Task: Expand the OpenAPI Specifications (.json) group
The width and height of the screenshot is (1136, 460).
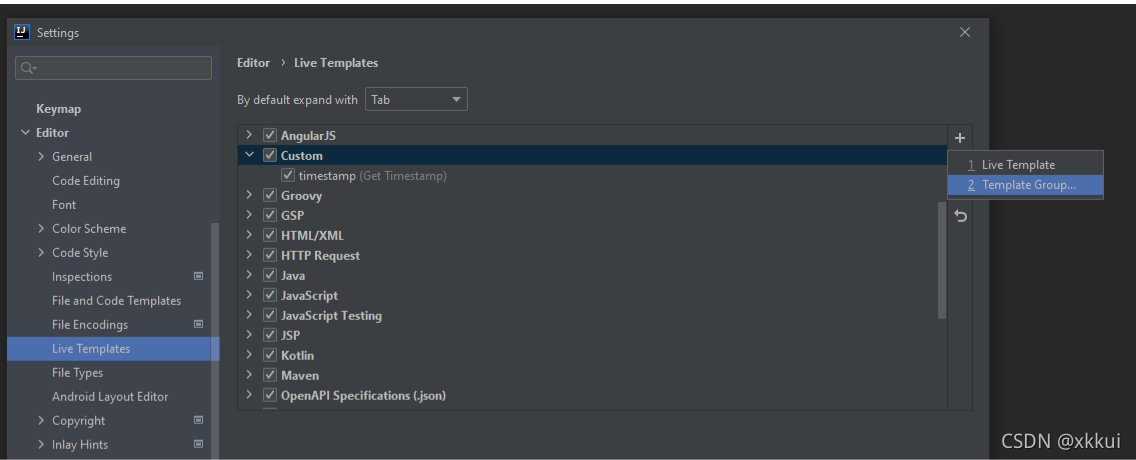Action: 249,396
